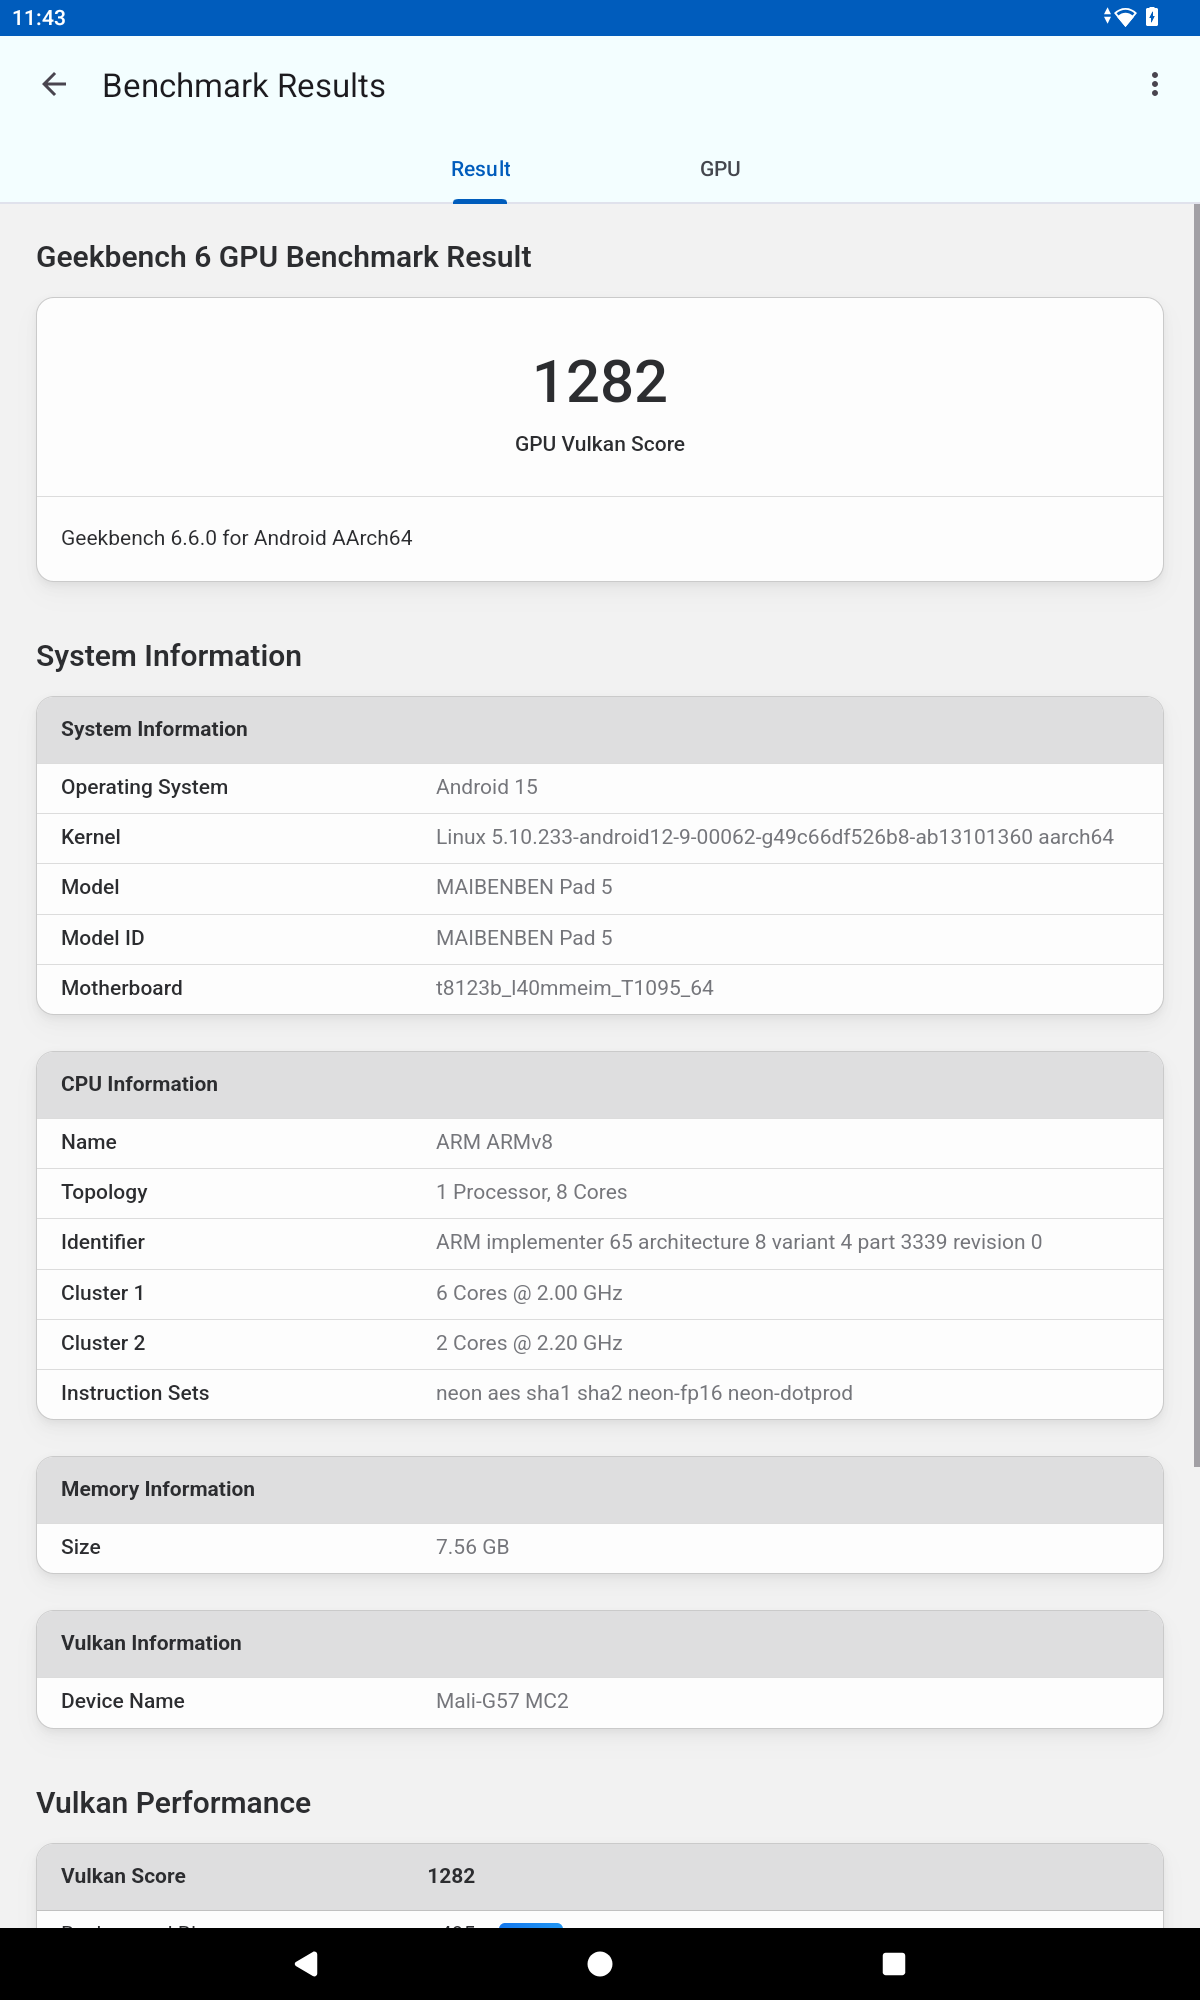Image resolution: width=1200 pixels, height=2000 pixels.
Task: Select the 1282 GPU Vulkan score number
Action: pos(600,382)
